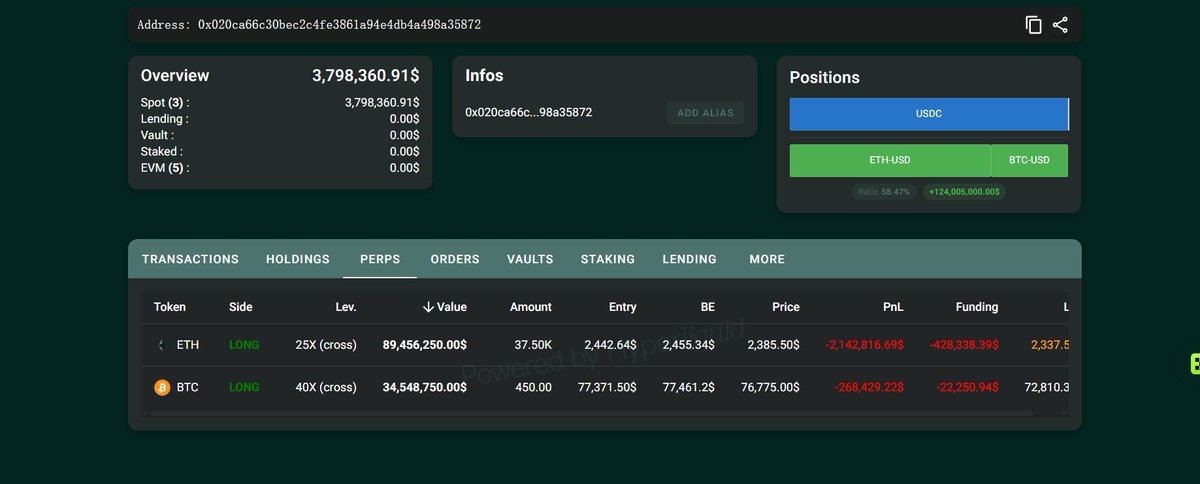Image resolution: width=1200 pixels, height=484 pixels.
Task: Click ETH amount 37.50K
Action: click(x=533, y=345)
